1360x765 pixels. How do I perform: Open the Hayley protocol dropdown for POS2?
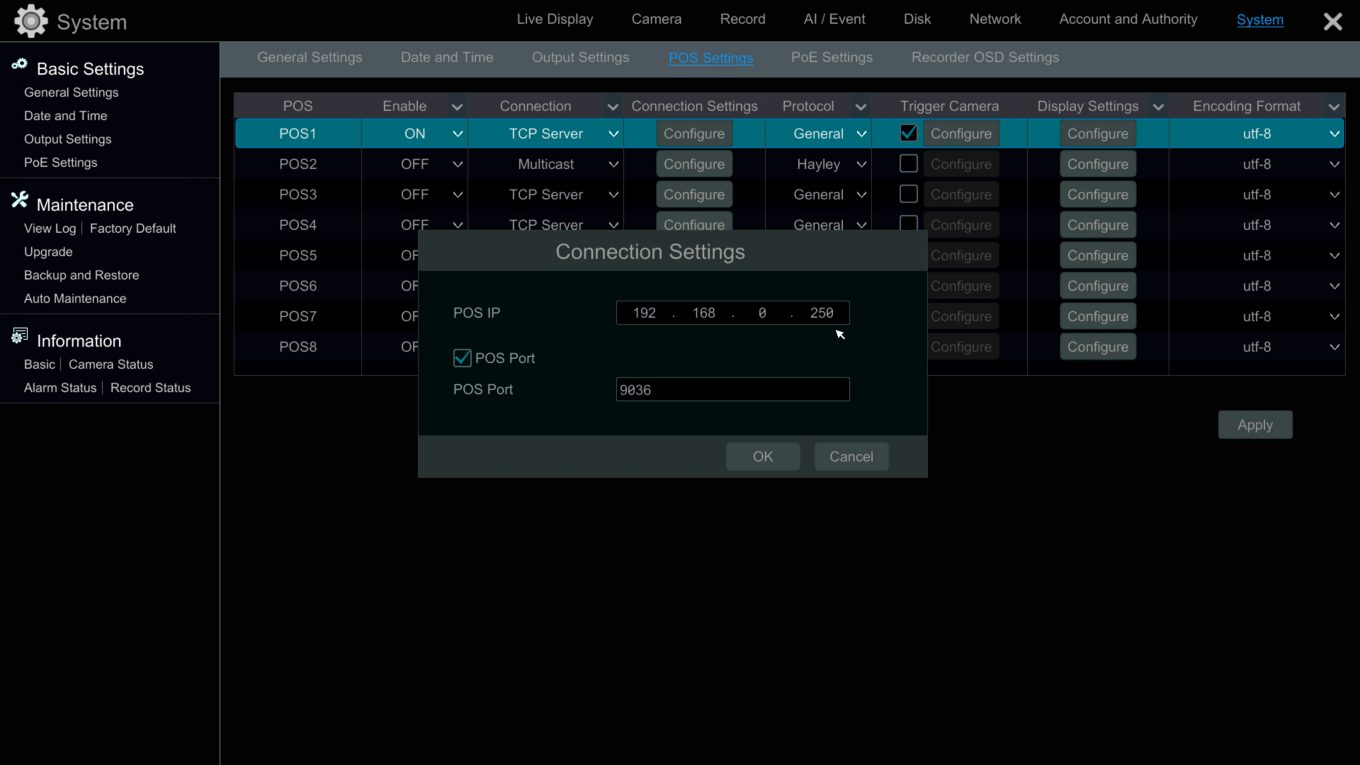point(861,163)
